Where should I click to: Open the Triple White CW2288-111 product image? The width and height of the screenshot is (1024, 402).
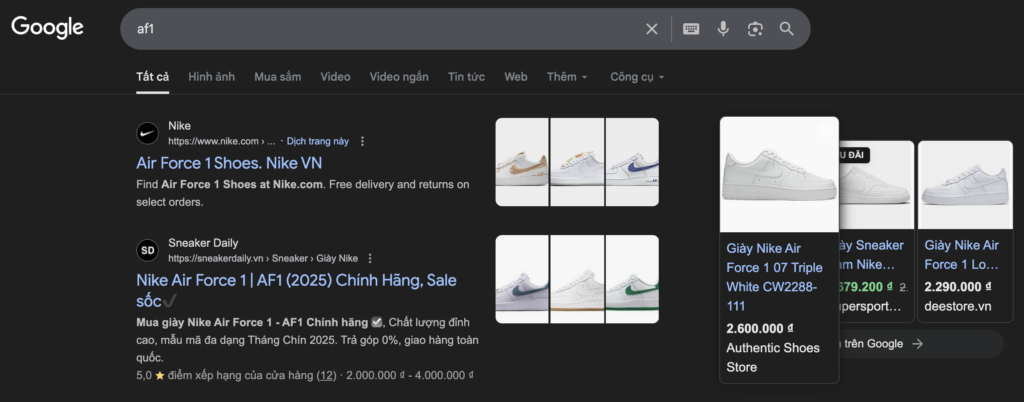779,175
